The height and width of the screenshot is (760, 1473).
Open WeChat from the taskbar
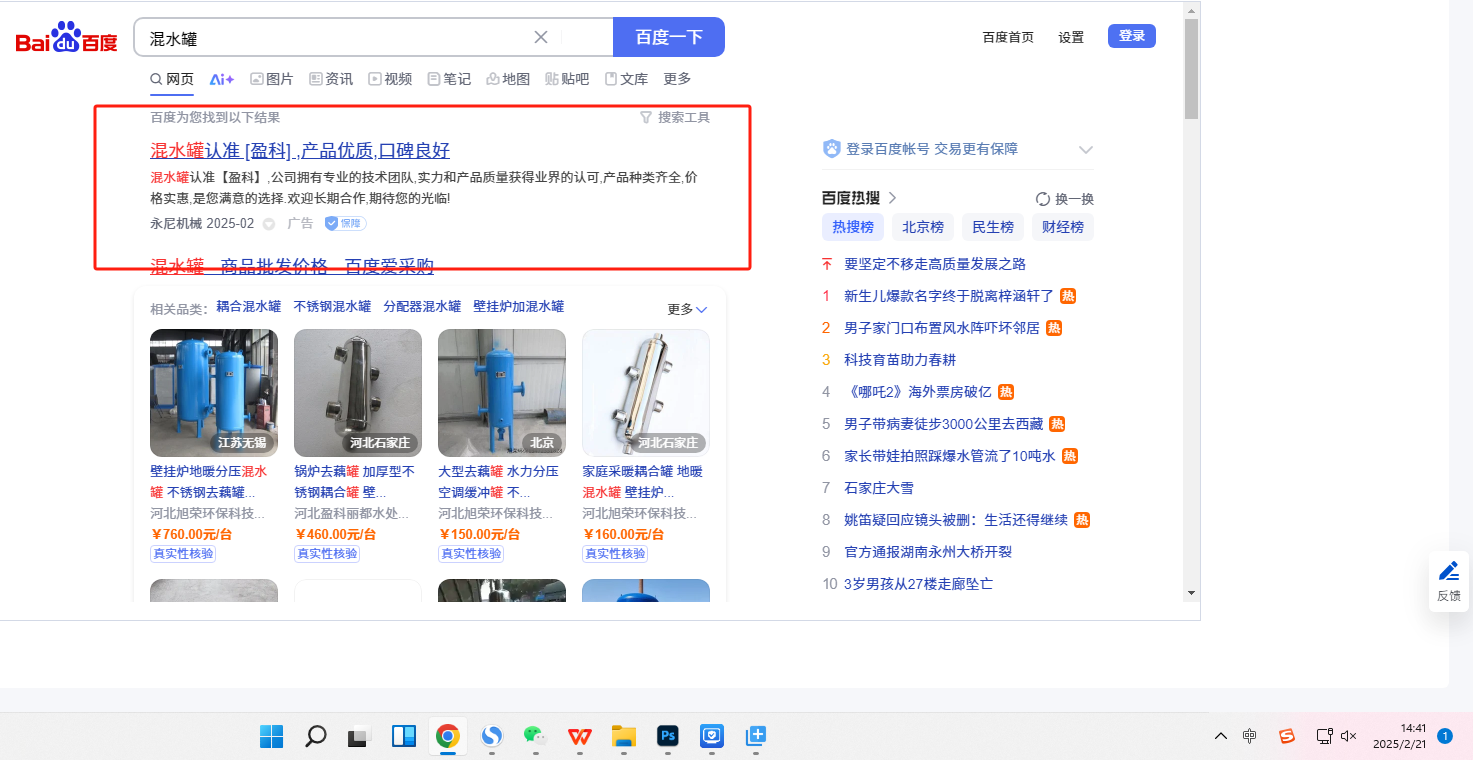tap(535, 737)
